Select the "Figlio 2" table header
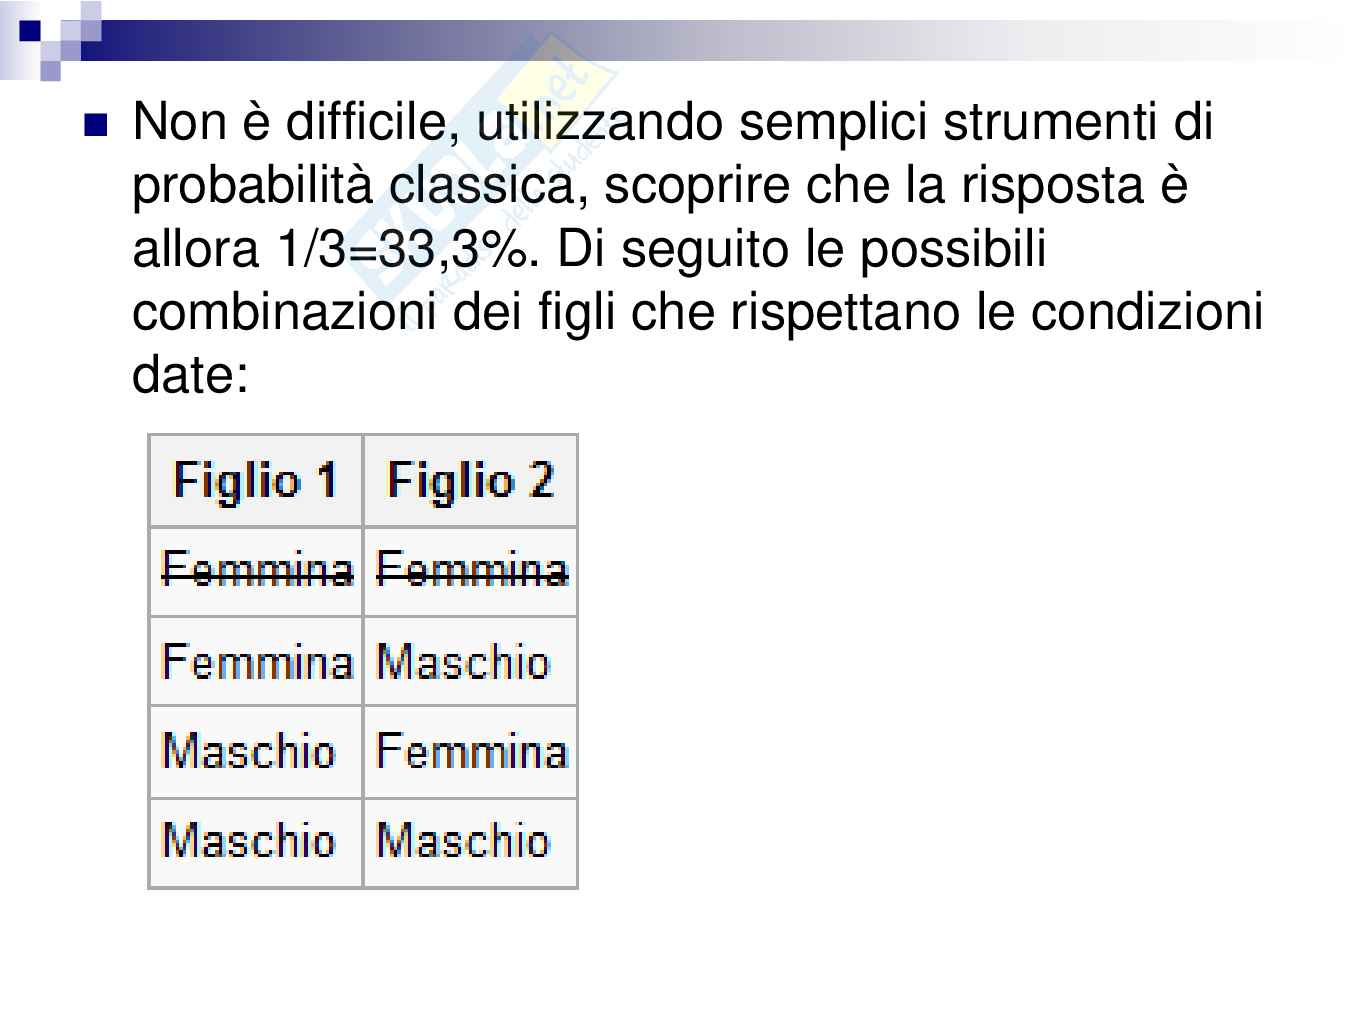 click(470, 480)
